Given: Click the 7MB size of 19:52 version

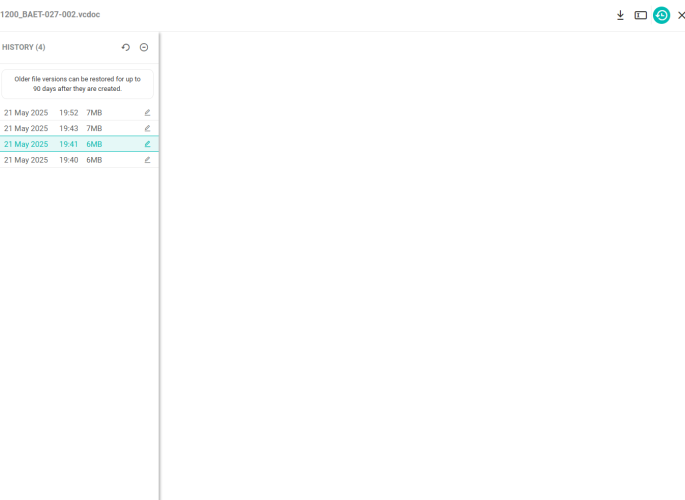Looking at the screenshot, I should (94, 113).
